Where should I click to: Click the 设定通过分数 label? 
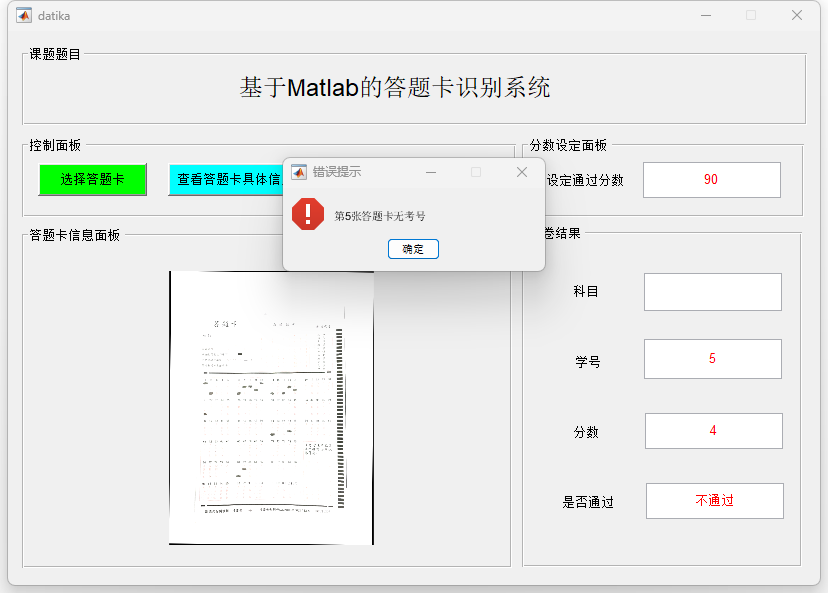(x=585, y=181)
